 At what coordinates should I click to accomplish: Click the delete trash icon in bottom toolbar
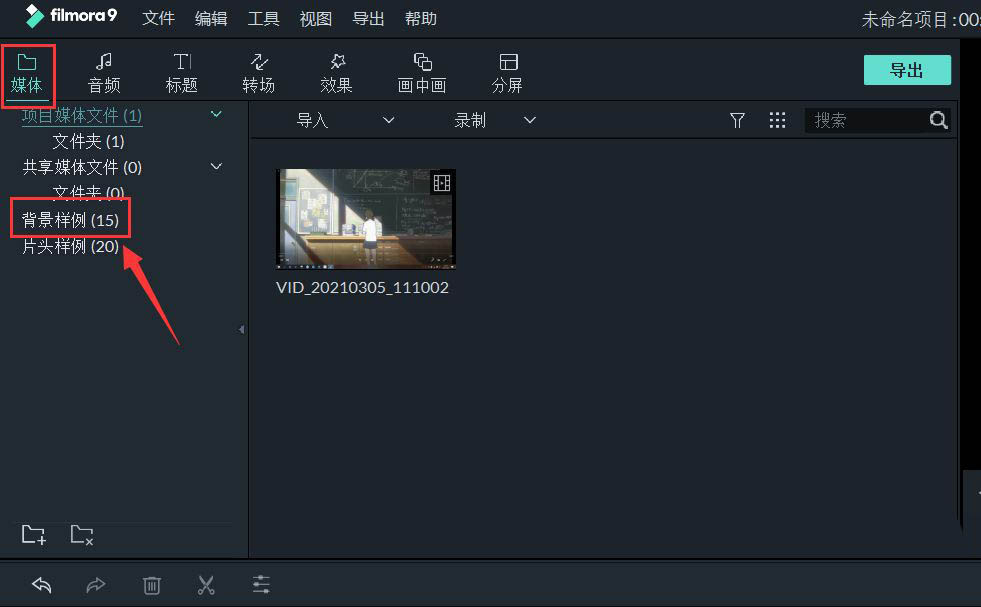[x=151, y=585]
